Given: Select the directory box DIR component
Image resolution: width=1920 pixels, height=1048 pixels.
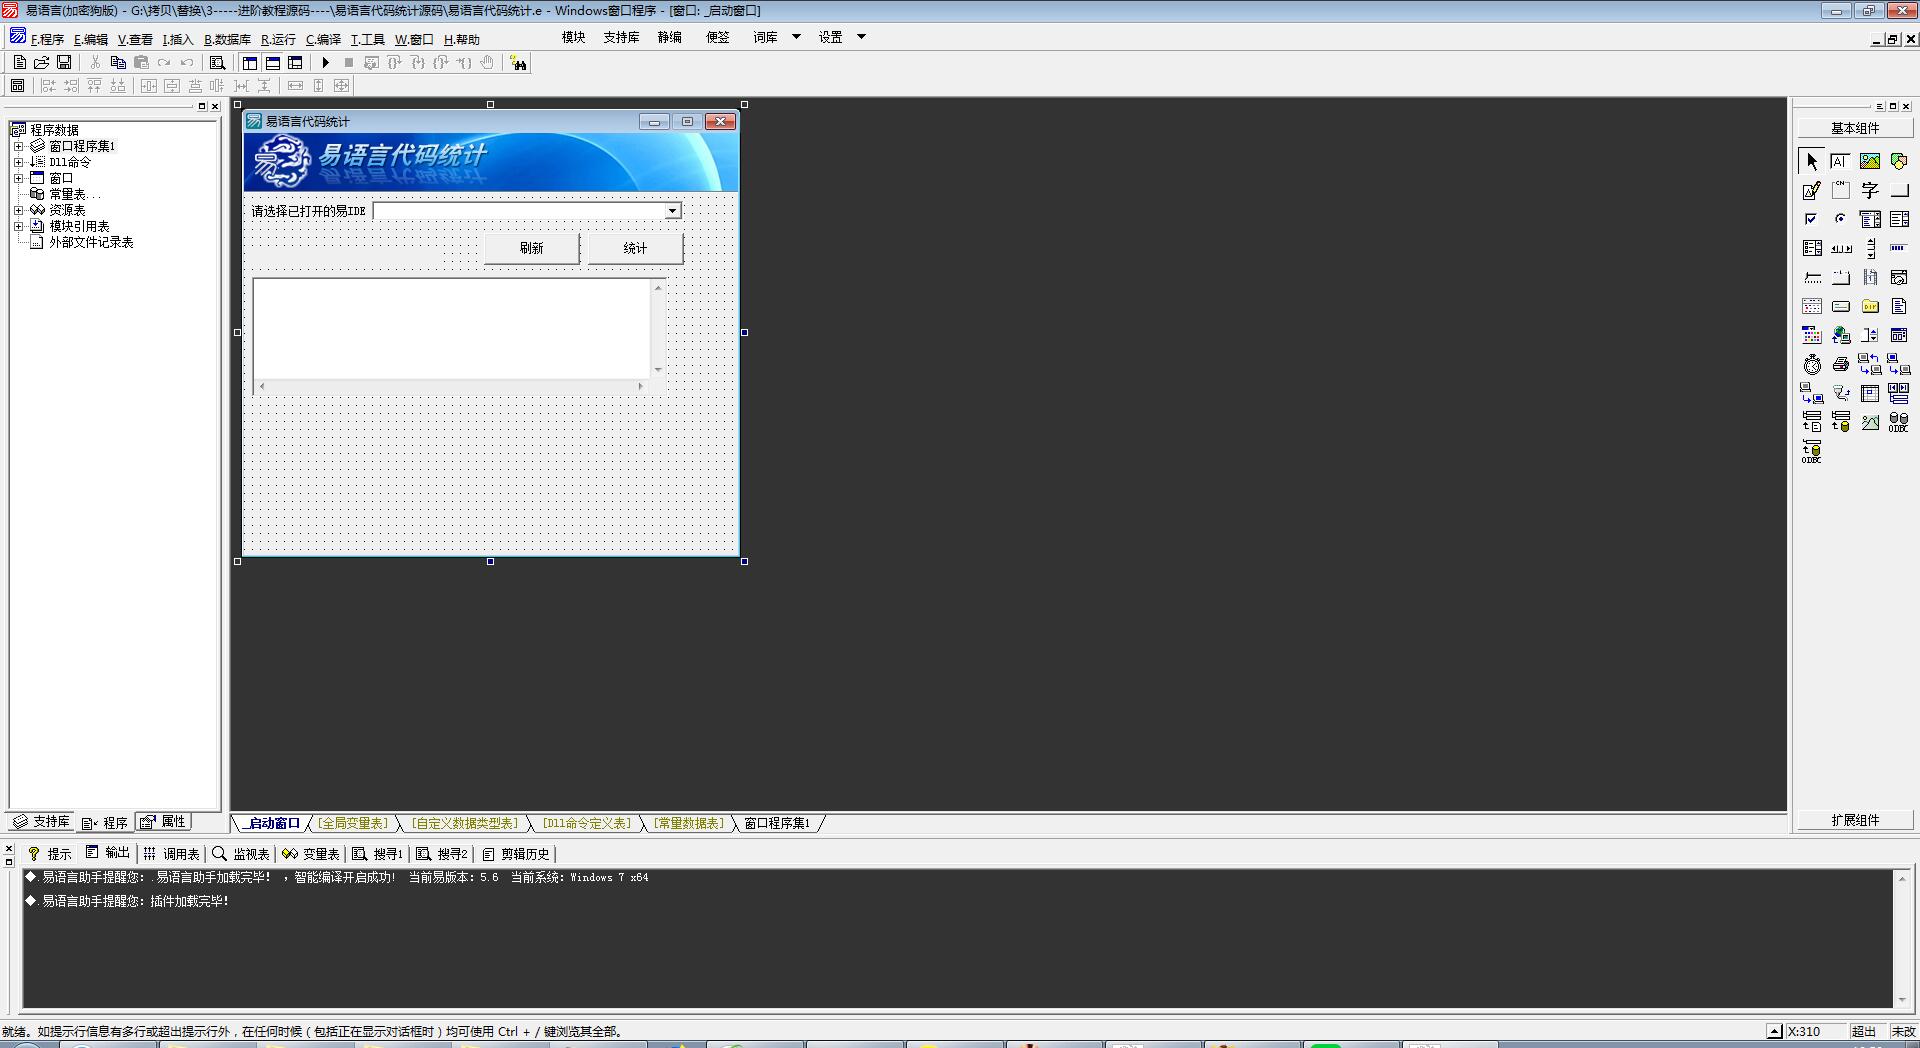Looking at the screenshot, I should [x=1870, y=306].
